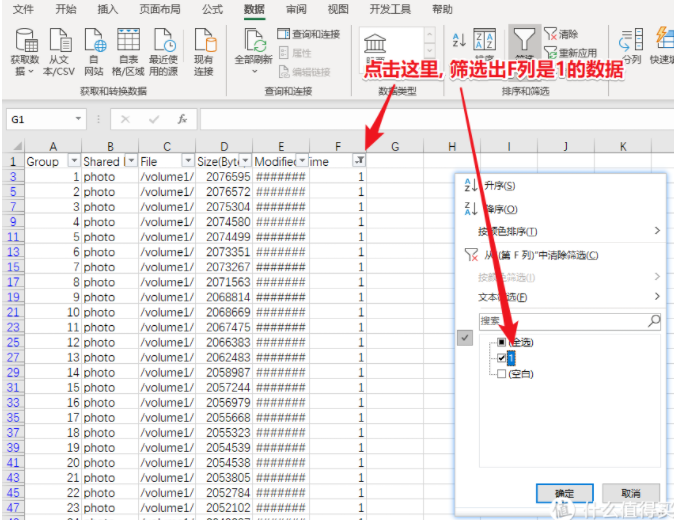Click the 确定 (OK) button
The height and width of the screenshot is (520, 674).
tap(564, 492)
